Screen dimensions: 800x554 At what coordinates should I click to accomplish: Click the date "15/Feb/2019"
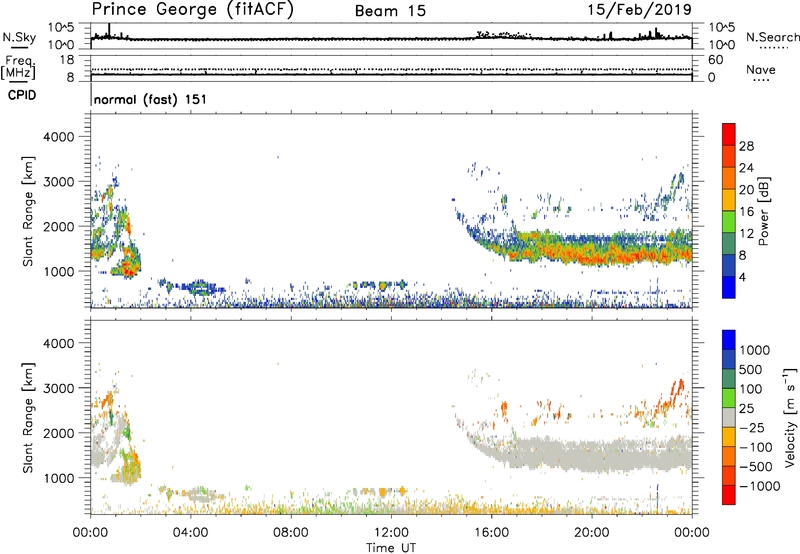[639, 10]
